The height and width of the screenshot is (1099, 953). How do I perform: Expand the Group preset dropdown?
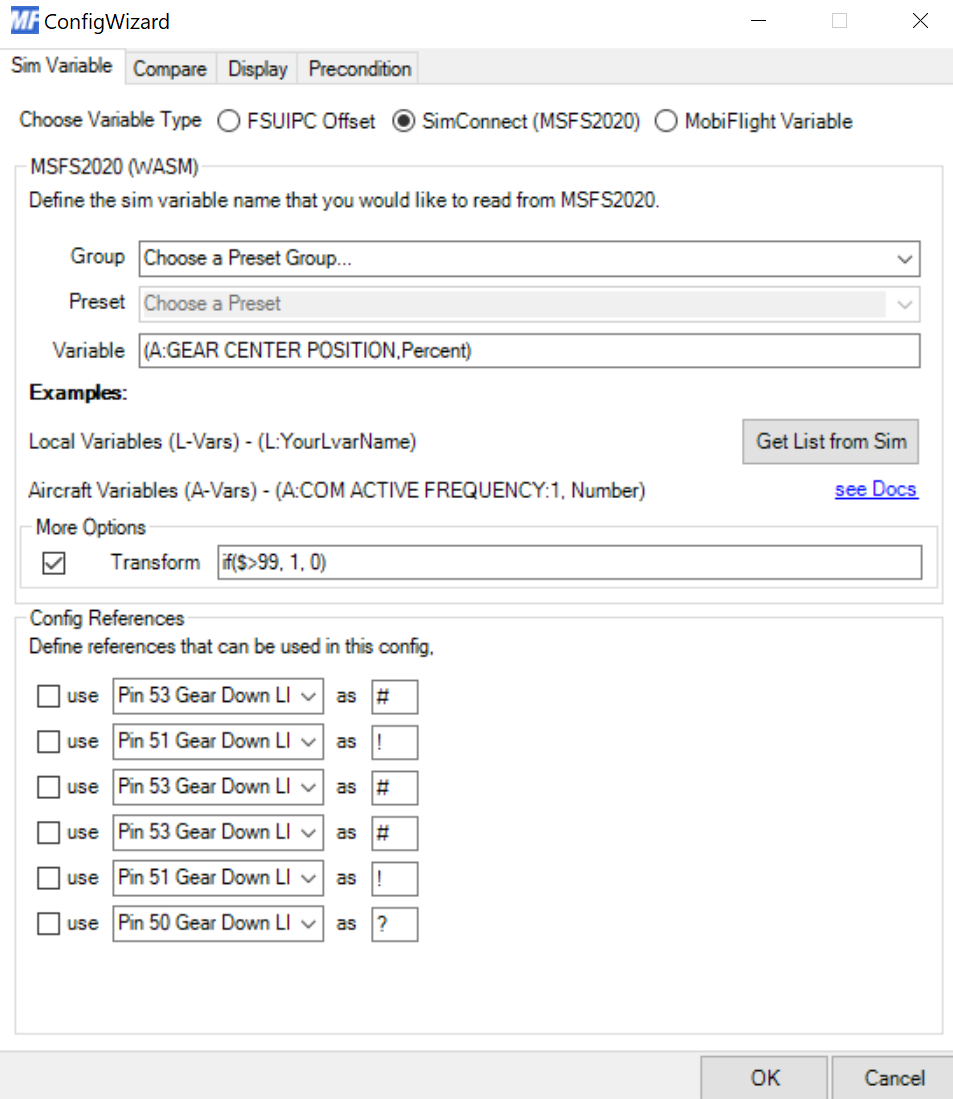529,259
